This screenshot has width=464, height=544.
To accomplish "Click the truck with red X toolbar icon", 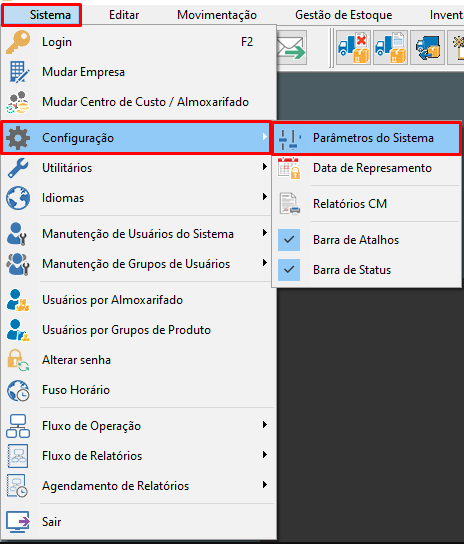I will (x=354, y=48).
